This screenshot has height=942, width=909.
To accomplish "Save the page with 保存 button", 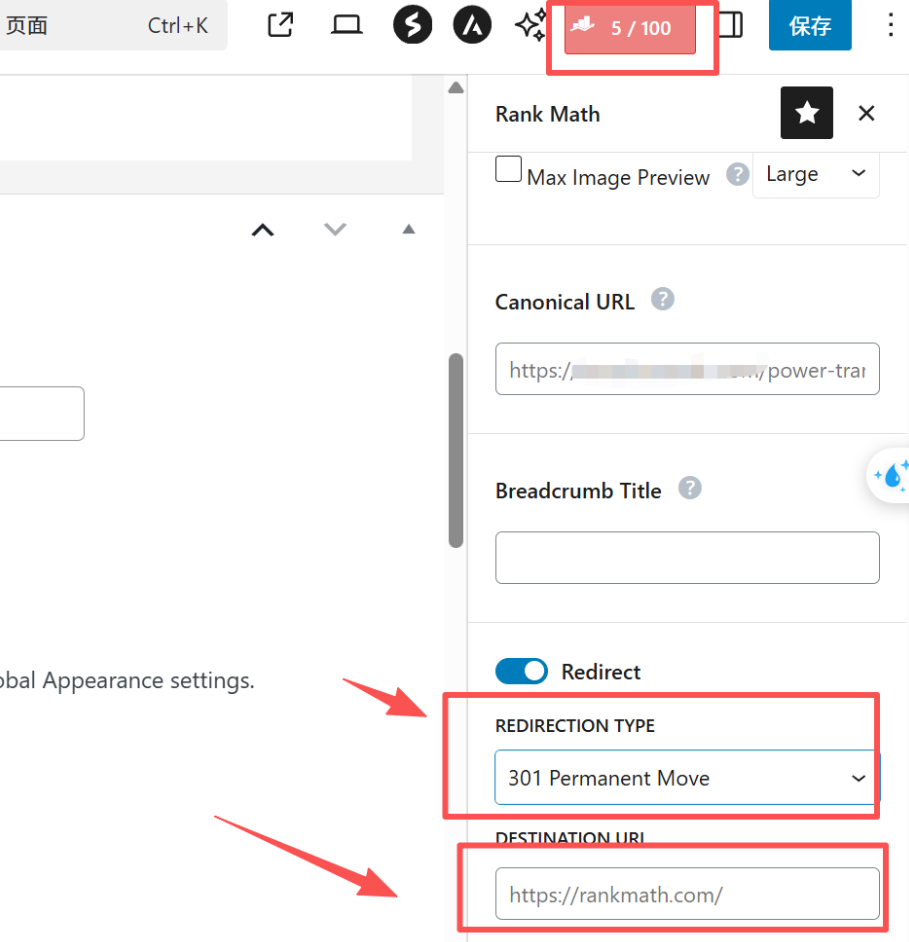I will (x=810, y=25).
